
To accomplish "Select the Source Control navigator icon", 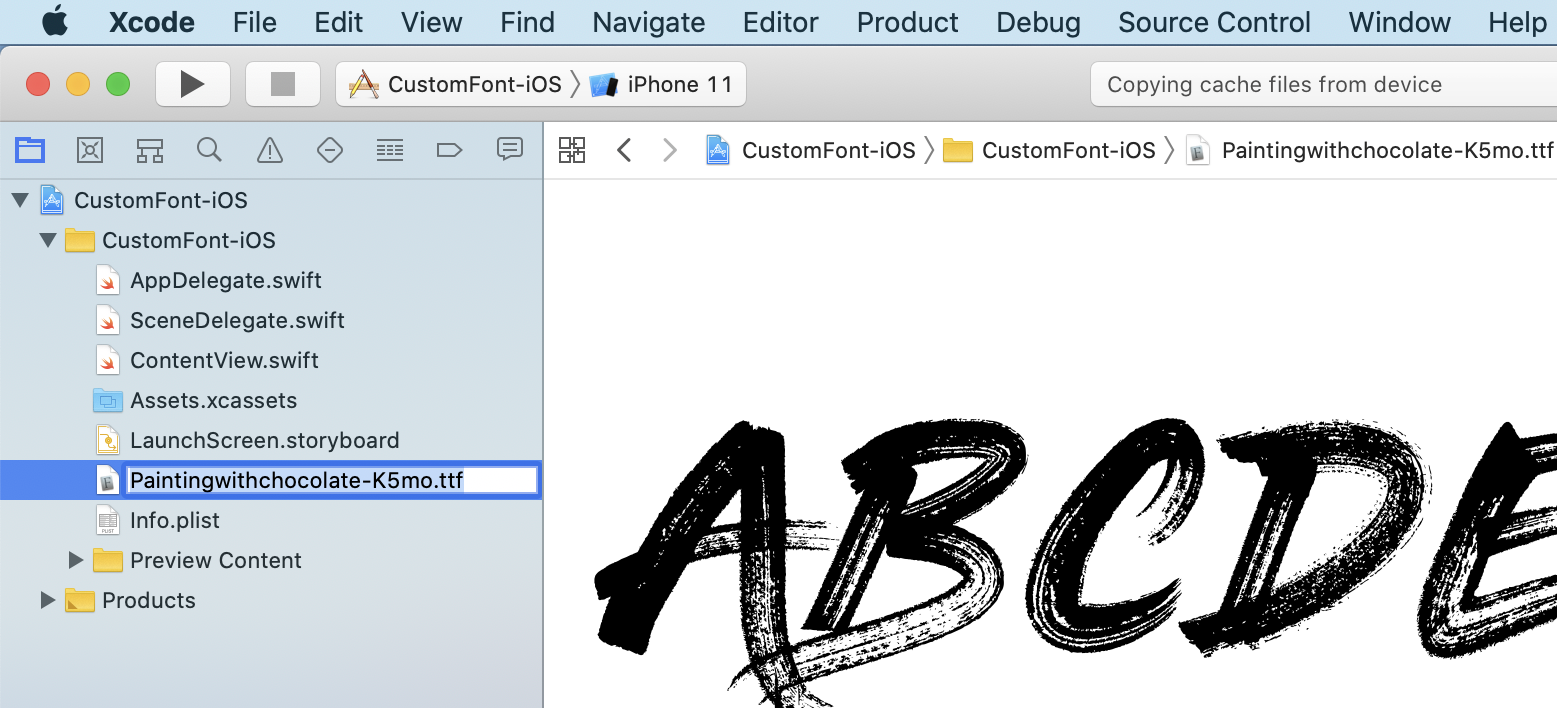I will pyautogui.click(x=90, y=150).
